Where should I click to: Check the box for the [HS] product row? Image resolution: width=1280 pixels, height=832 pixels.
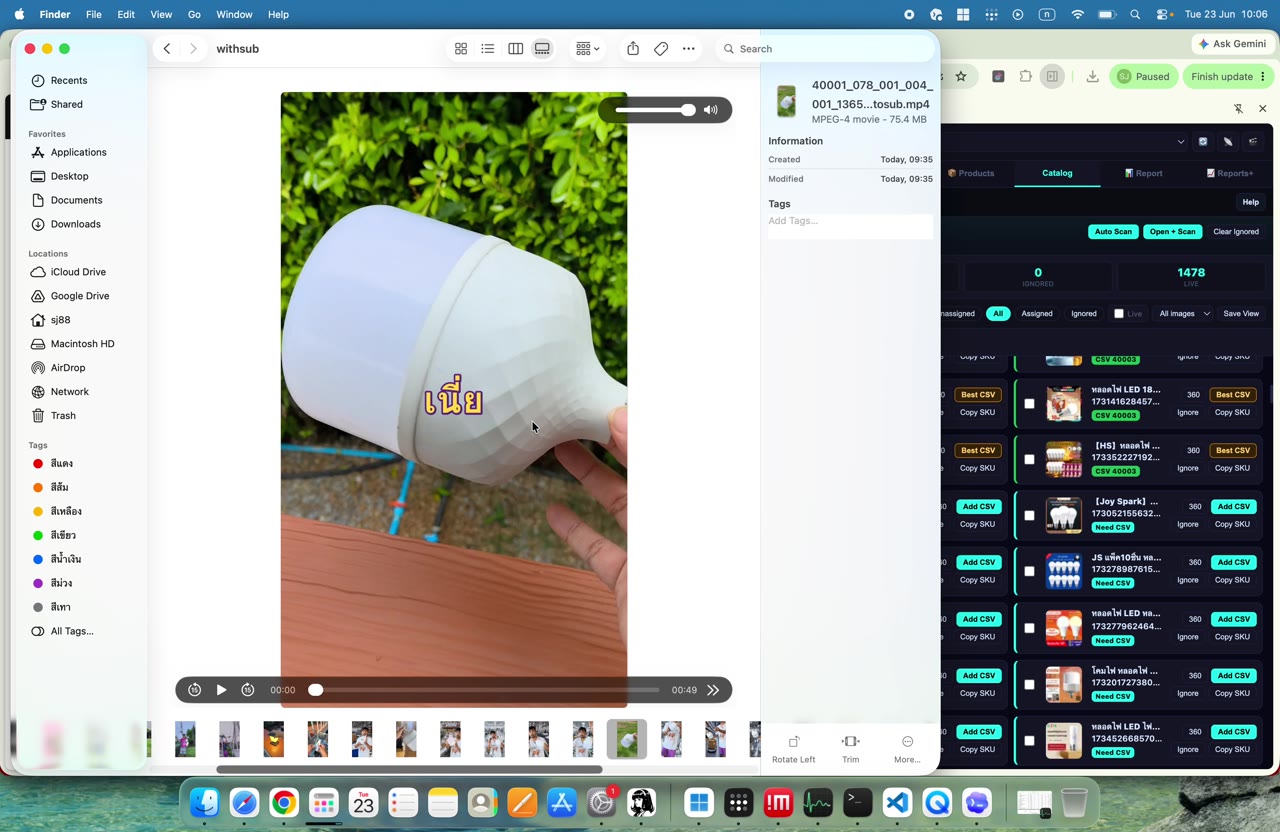click(x=1029, y=460)
